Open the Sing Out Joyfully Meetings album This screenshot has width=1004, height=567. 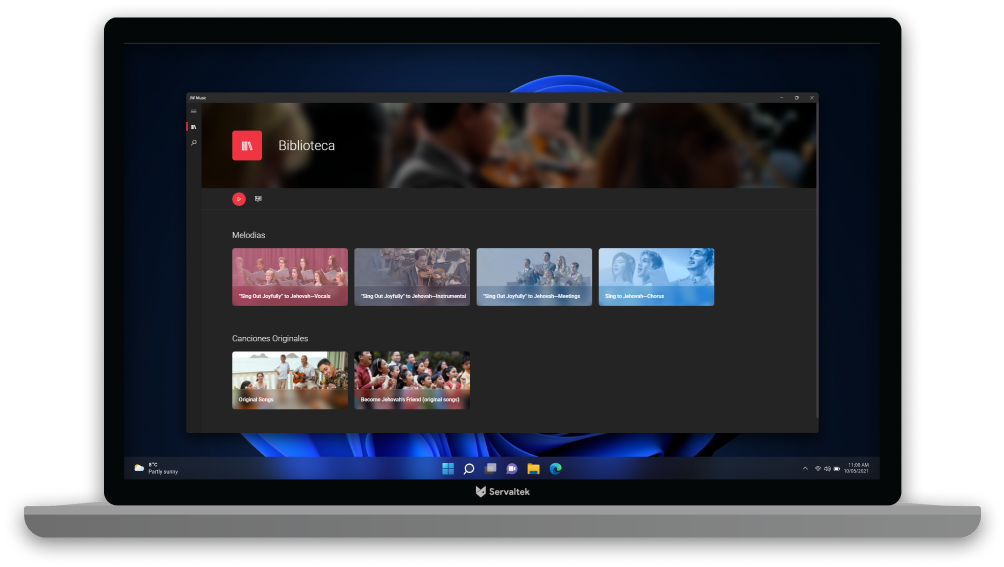click(535, 277)
